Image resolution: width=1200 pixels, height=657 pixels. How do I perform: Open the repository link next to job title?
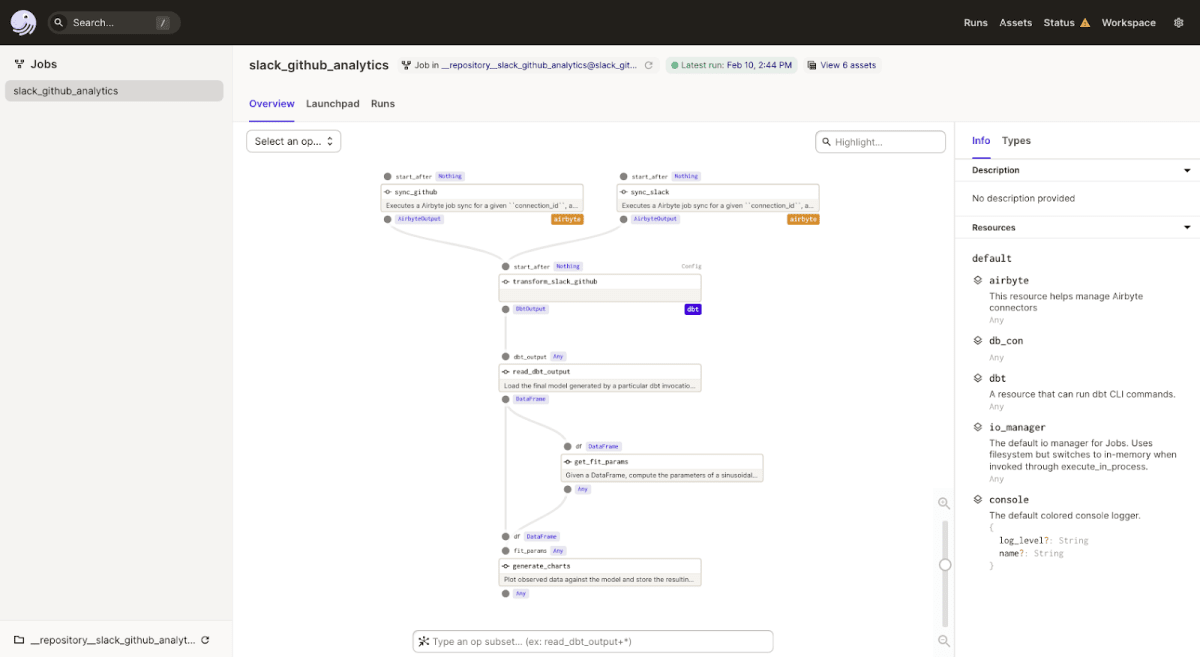[x=539, y=65]
